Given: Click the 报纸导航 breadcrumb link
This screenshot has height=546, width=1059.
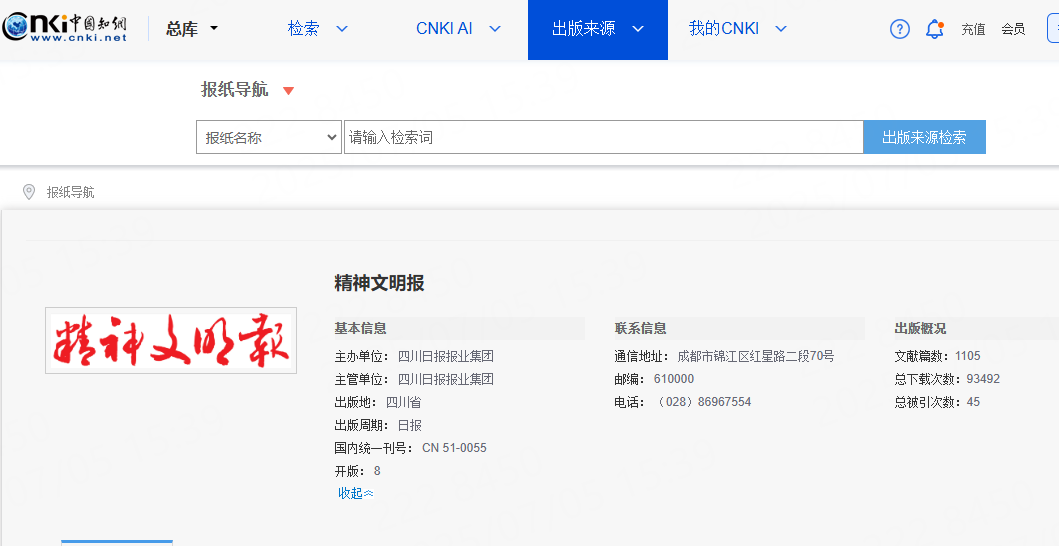Looking at the screenshot, I should [70, 192].
